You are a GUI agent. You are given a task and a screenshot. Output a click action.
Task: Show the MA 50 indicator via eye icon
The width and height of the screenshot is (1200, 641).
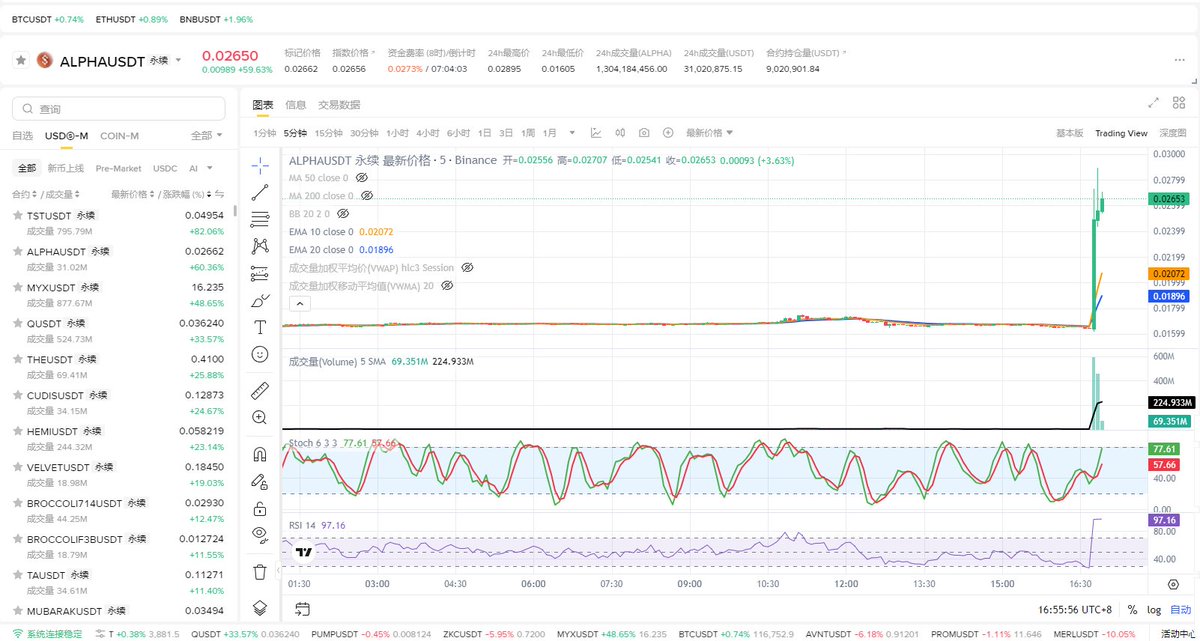click(x=362, y=178)
